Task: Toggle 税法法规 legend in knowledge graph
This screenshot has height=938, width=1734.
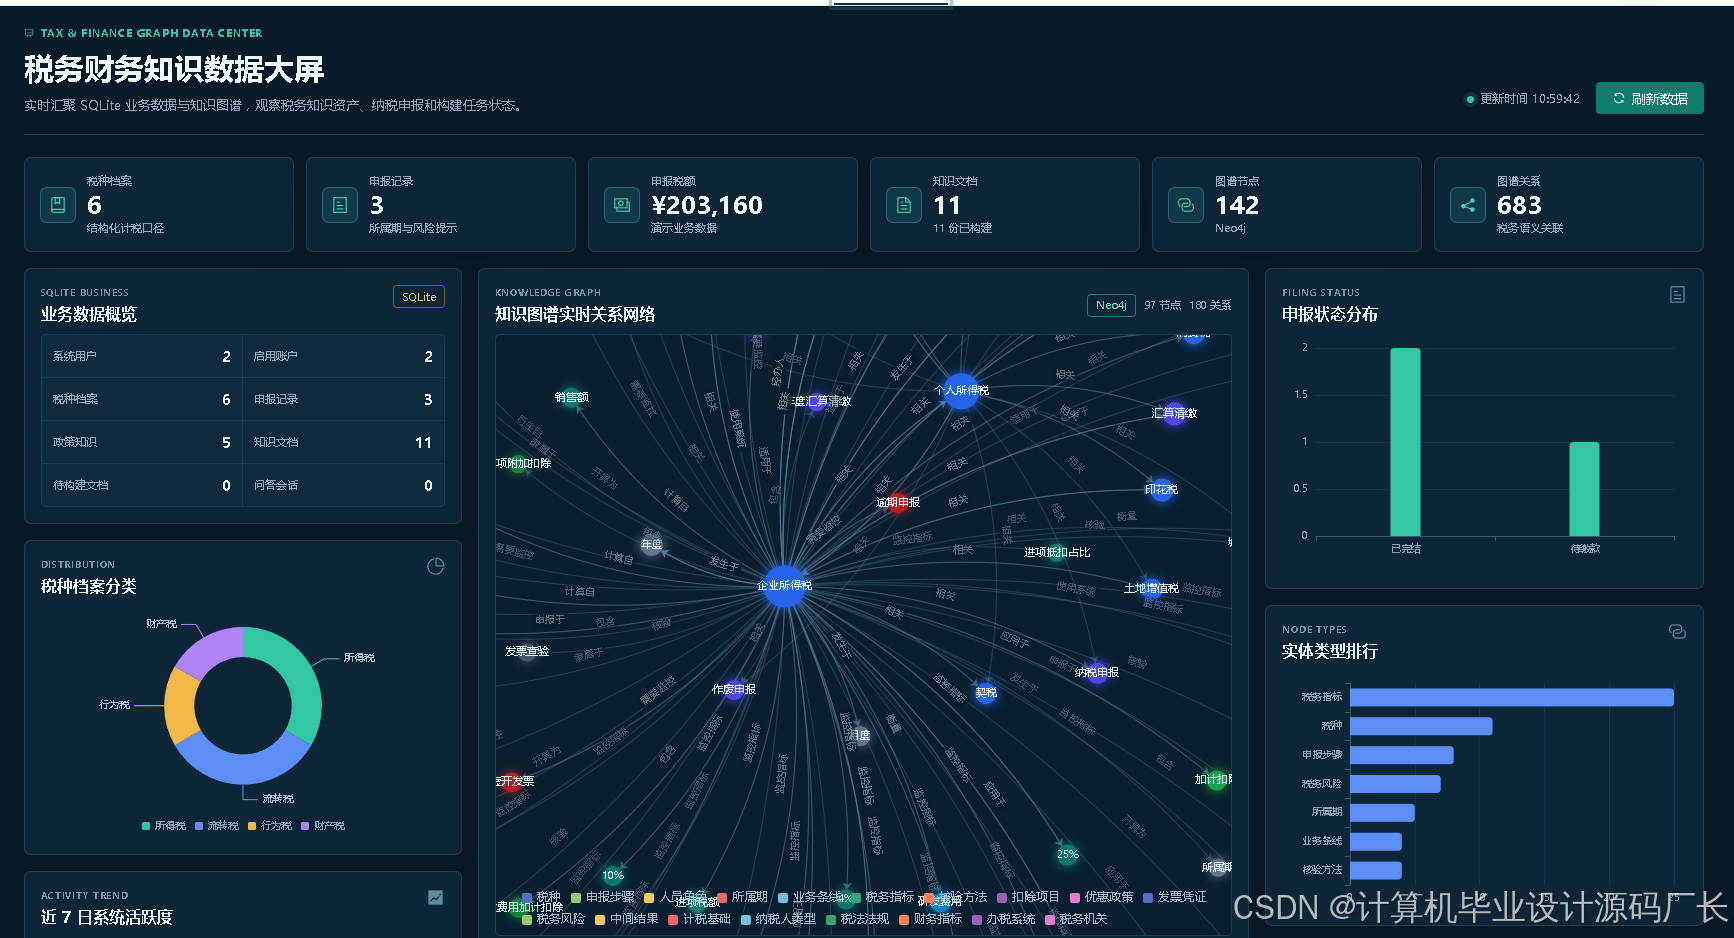Action: tap(858, 919)
